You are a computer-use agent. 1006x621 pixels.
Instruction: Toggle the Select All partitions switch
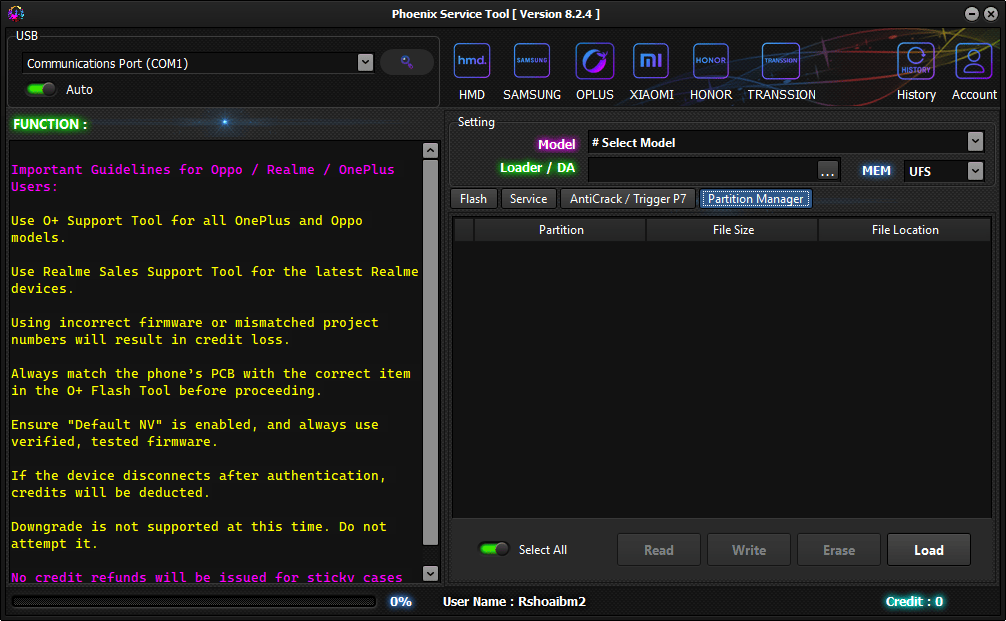[x=493, y=549]
